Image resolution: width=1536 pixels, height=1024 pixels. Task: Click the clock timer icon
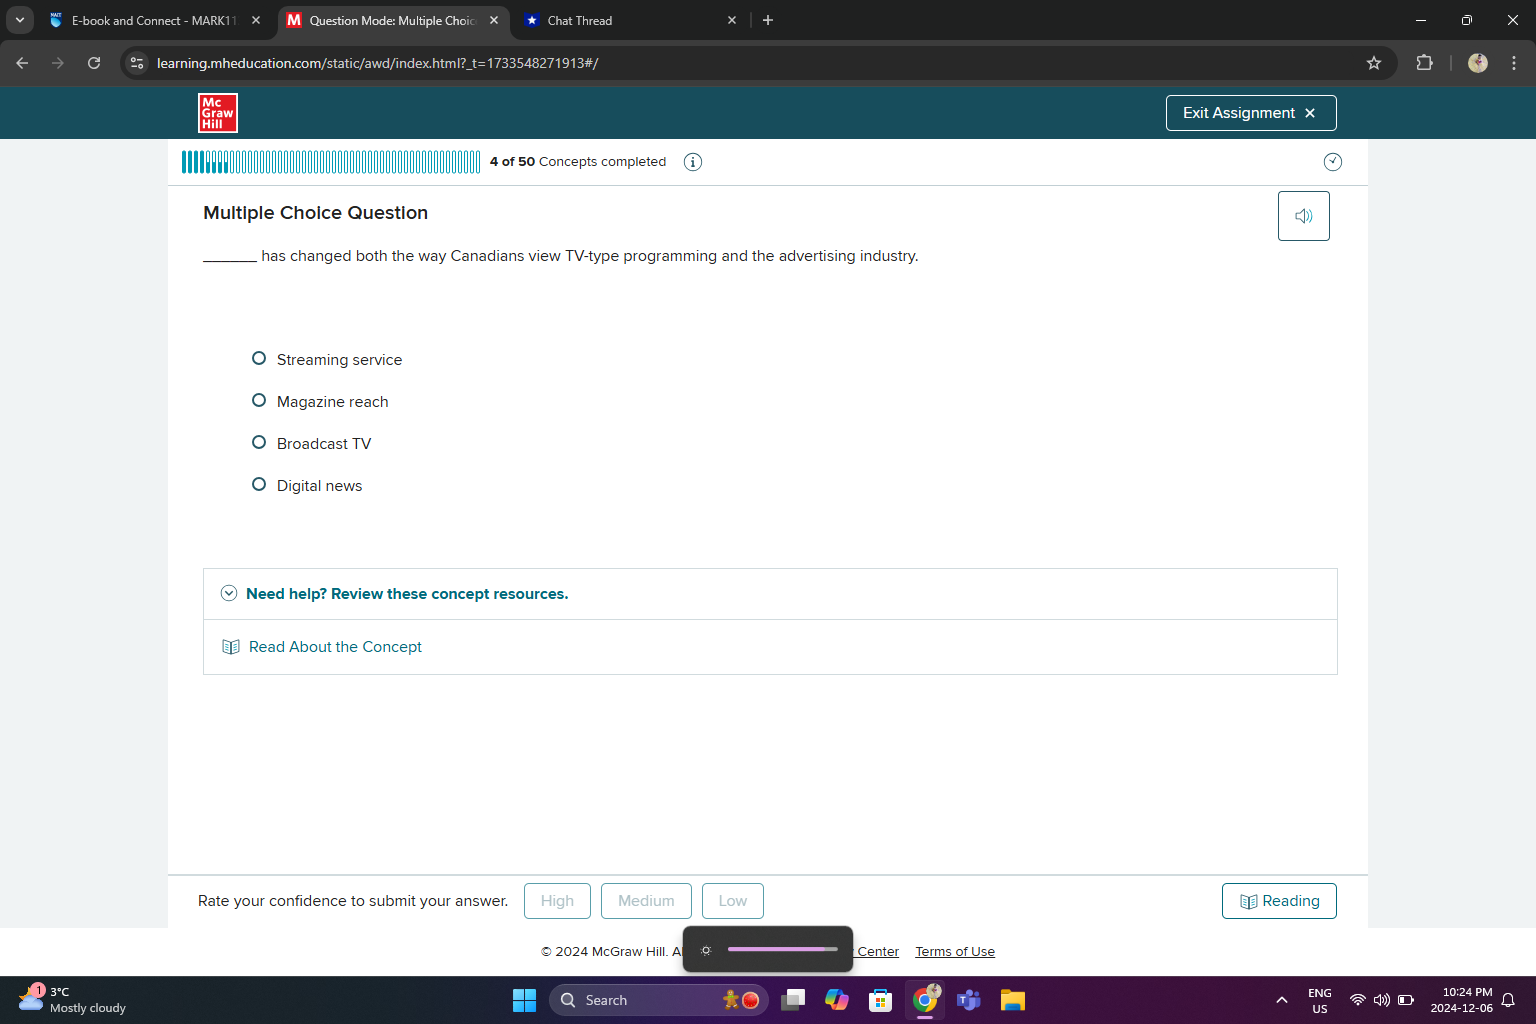pos(1333,162)
